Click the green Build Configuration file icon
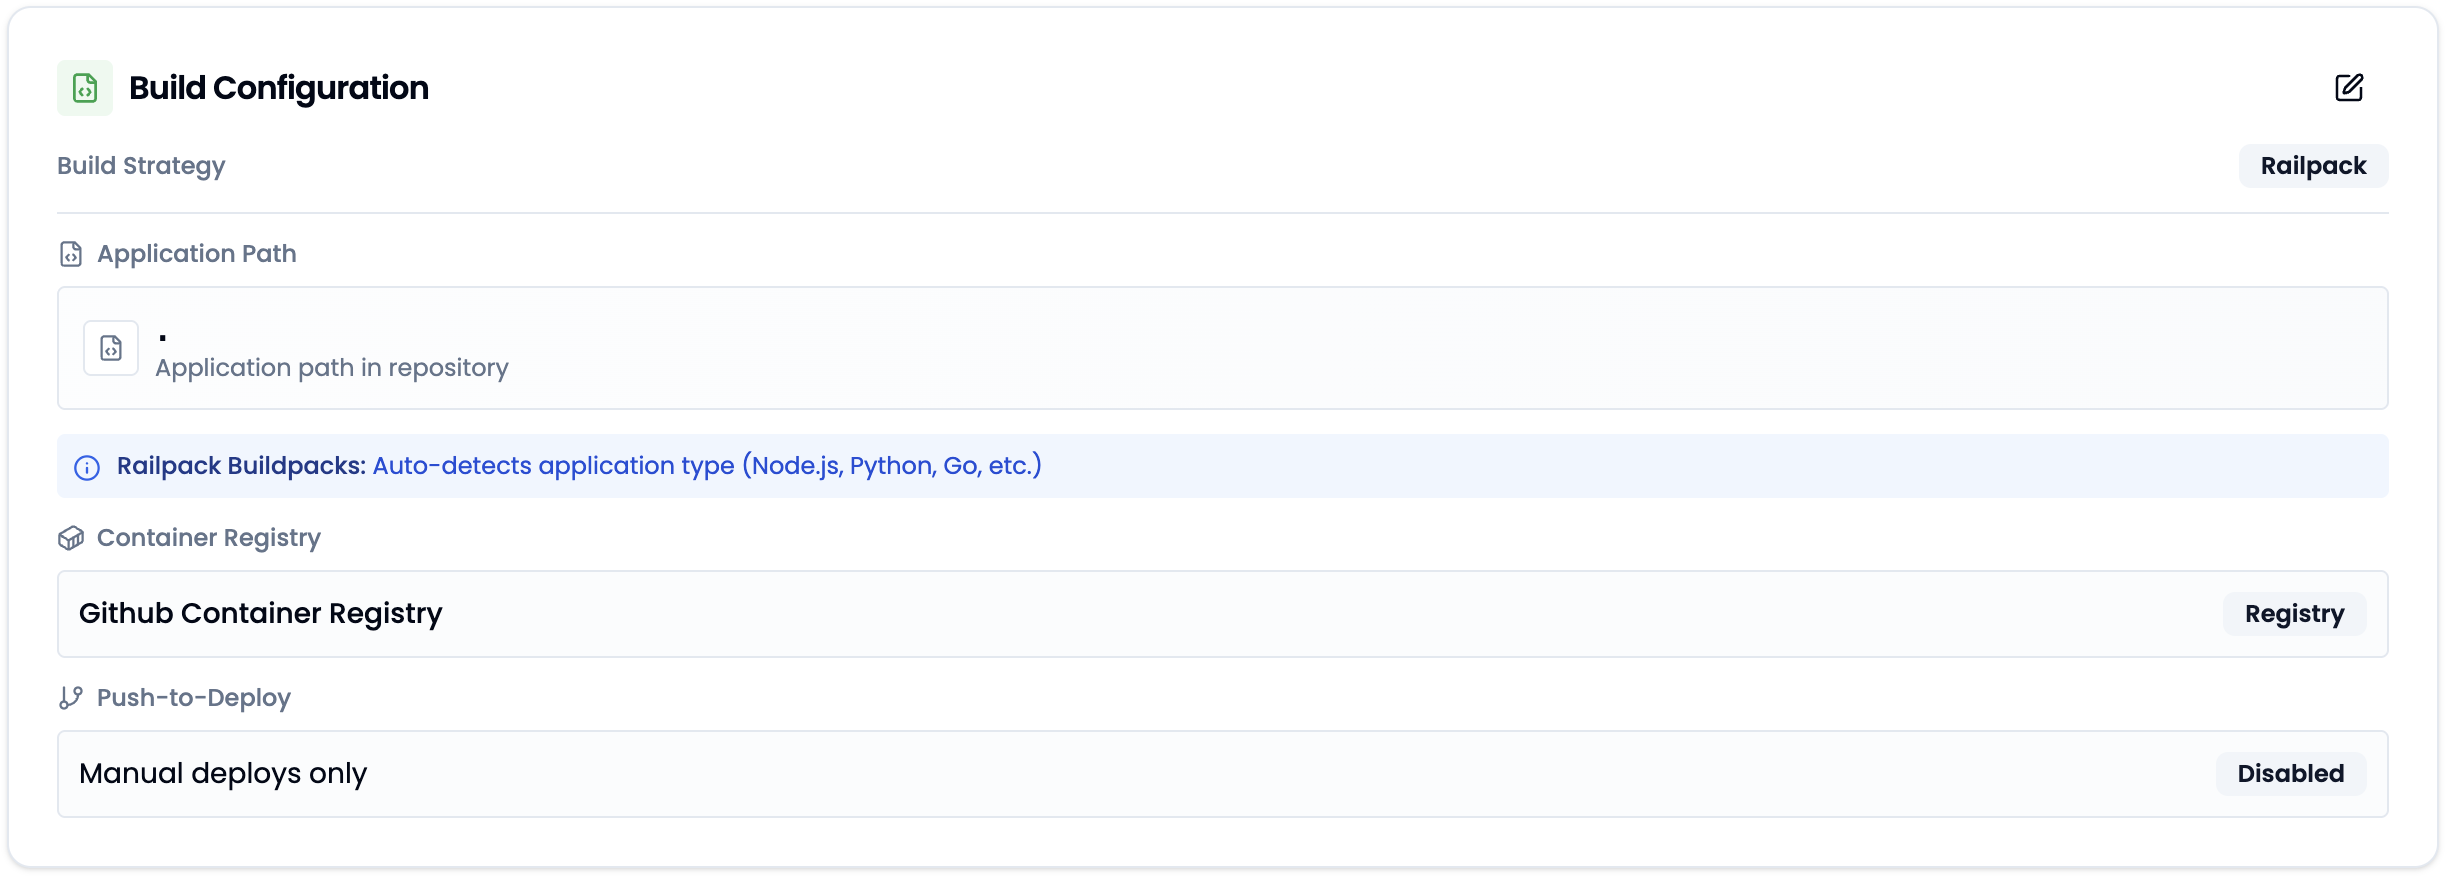 coord(85,88)
